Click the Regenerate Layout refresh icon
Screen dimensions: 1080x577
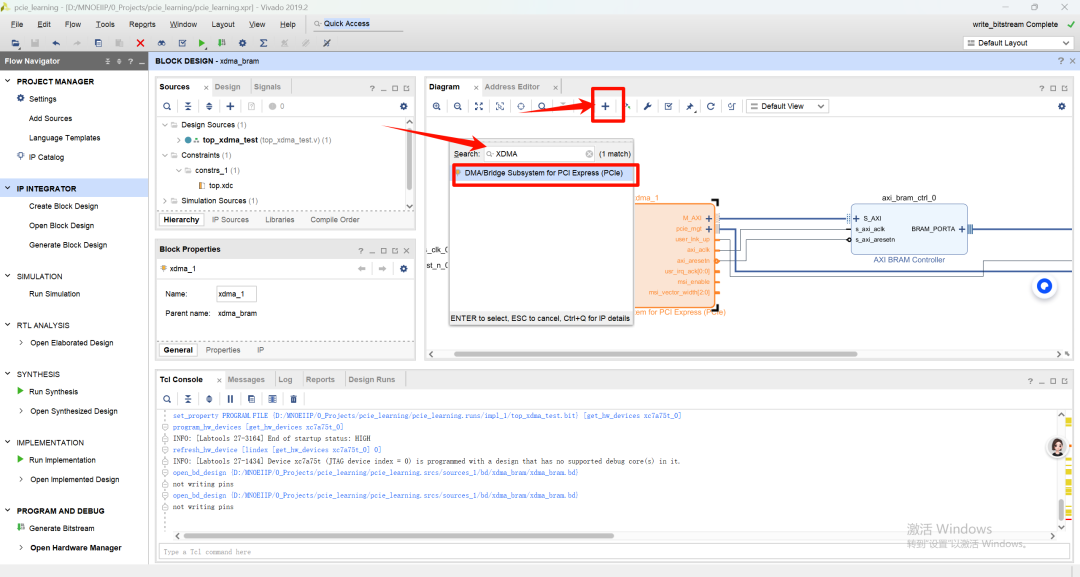pos(710,106)
